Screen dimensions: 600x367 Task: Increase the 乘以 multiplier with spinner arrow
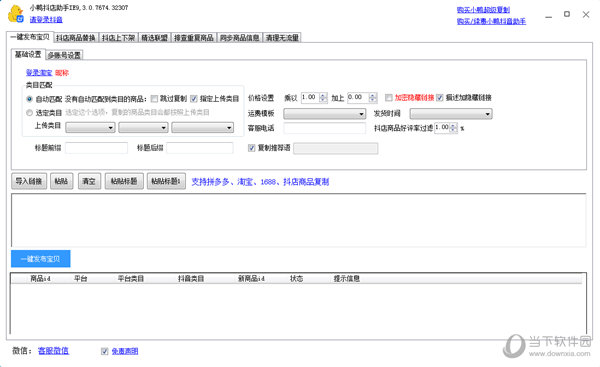click(323, 95)
